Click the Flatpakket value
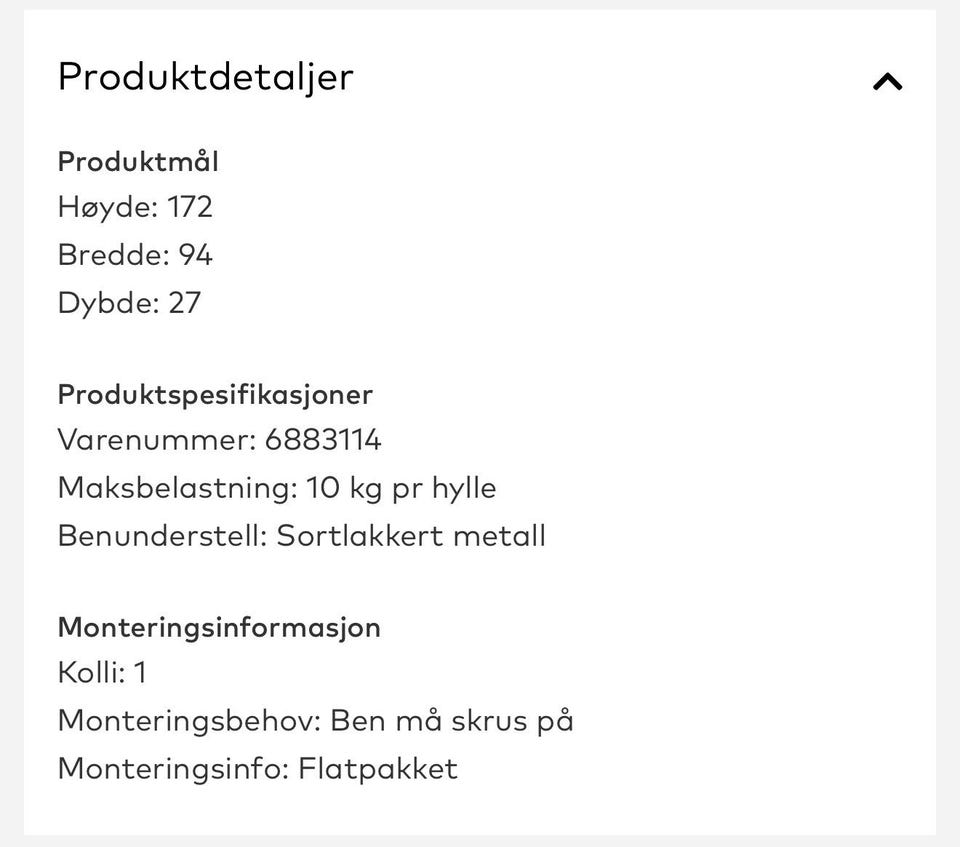960x847 pixels. (x=377, y=769)
